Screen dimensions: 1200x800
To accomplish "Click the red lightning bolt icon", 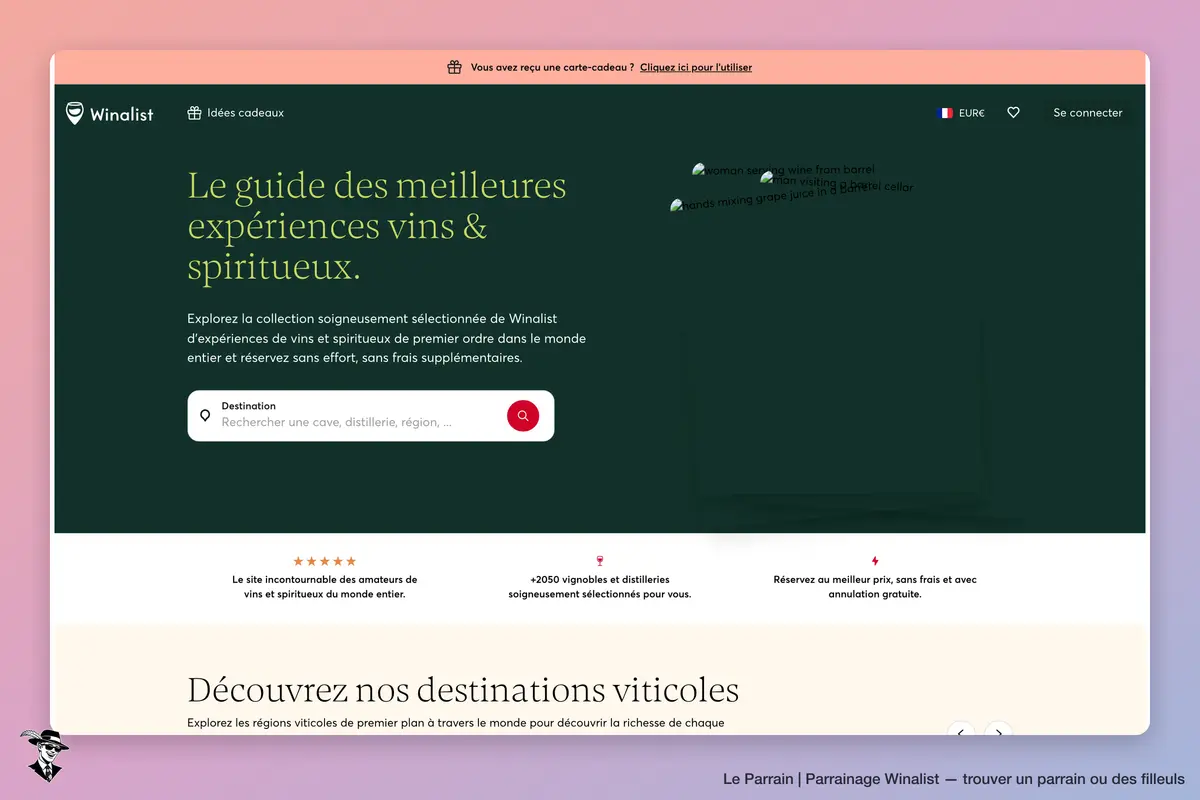I will click(x=875, y=561).
